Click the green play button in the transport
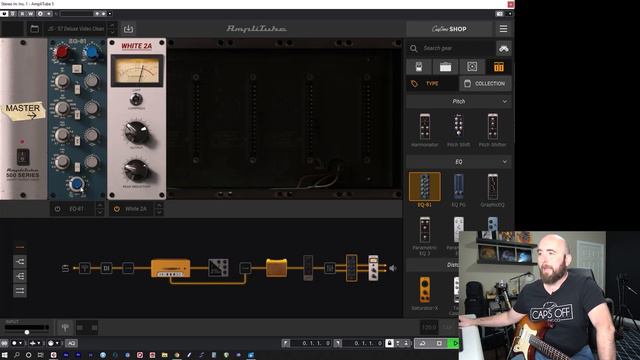 click(454, 343)
